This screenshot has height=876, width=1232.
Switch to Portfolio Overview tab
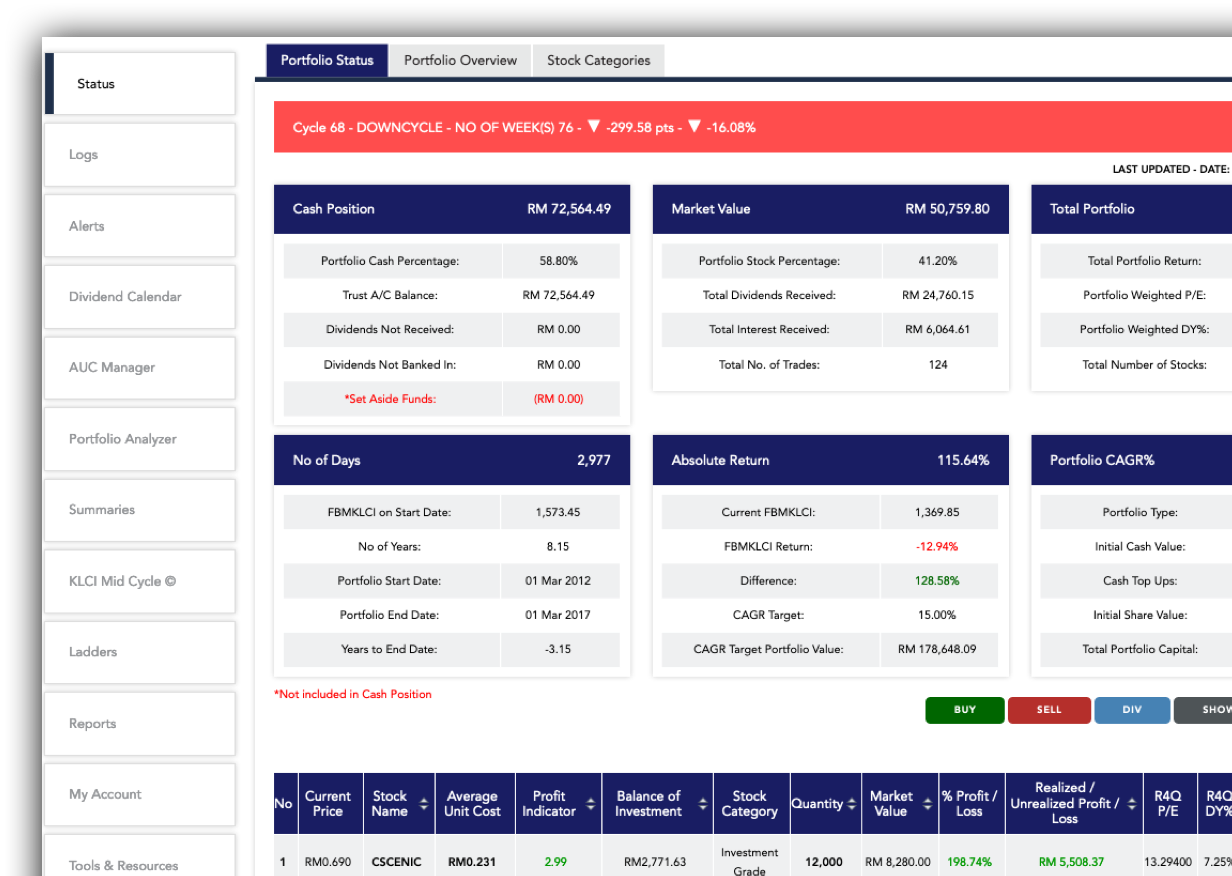pyautogui.click(x=460, y=60)
